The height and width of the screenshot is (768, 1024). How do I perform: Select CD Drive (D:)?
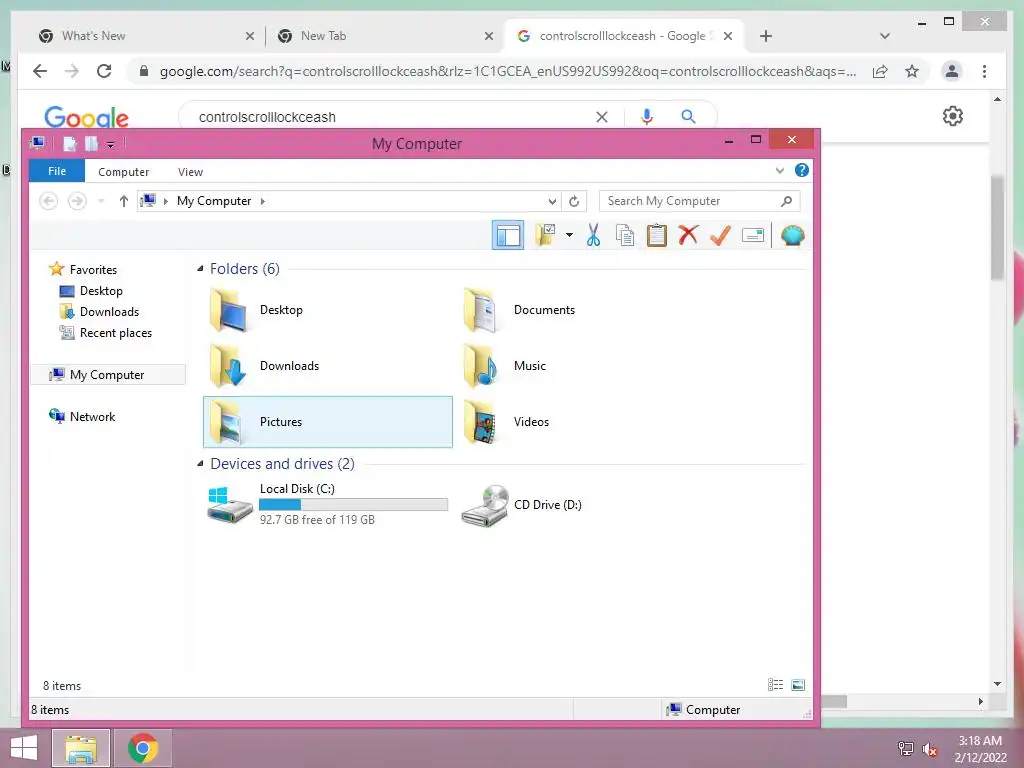click(x=581, y=504)
